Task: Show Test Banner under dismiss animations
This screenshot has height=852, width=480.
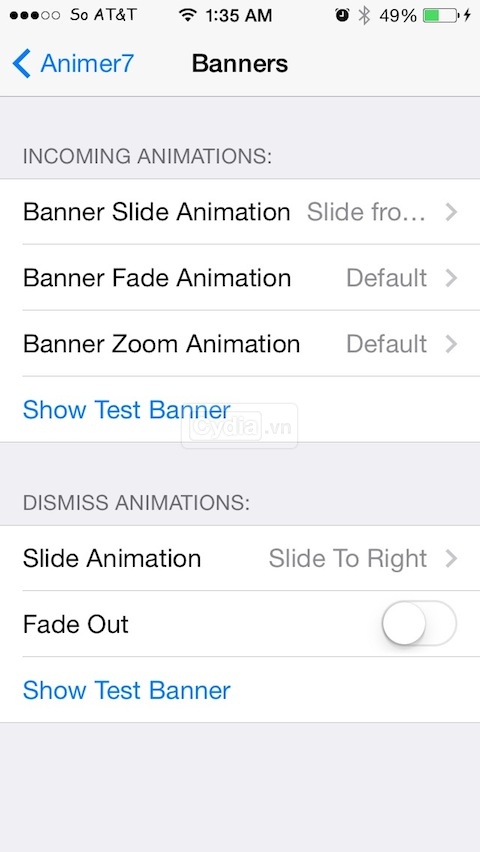Action: (127, 690)
